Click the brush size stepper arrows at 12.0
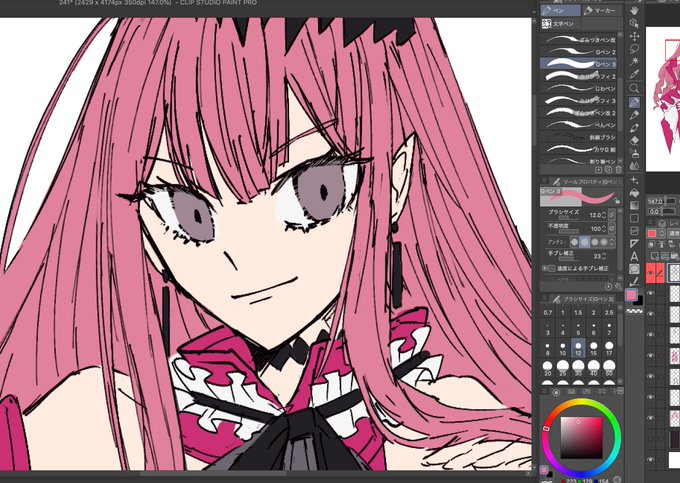680x483 pixels. coord(604,215)
